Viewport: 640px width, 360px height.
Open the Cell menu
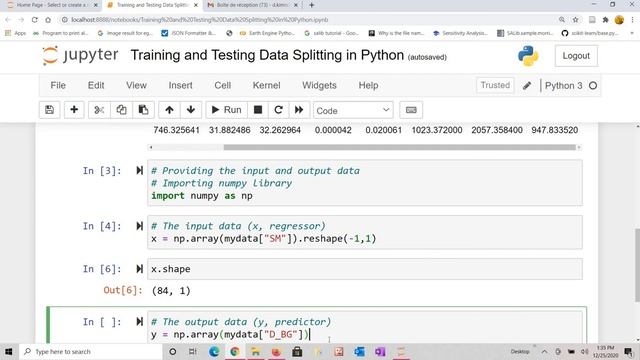[223, 85]
